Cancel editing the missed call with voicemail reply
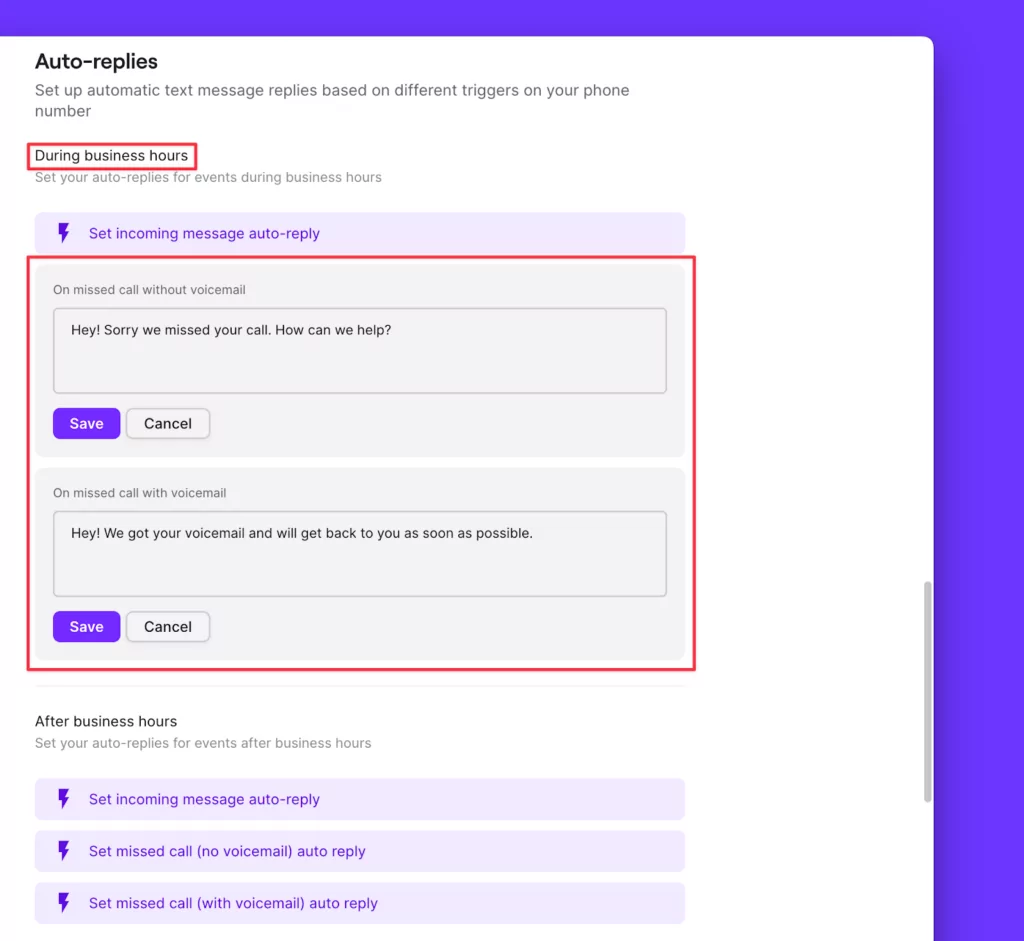1024x941 pixels. coord(167,626)
